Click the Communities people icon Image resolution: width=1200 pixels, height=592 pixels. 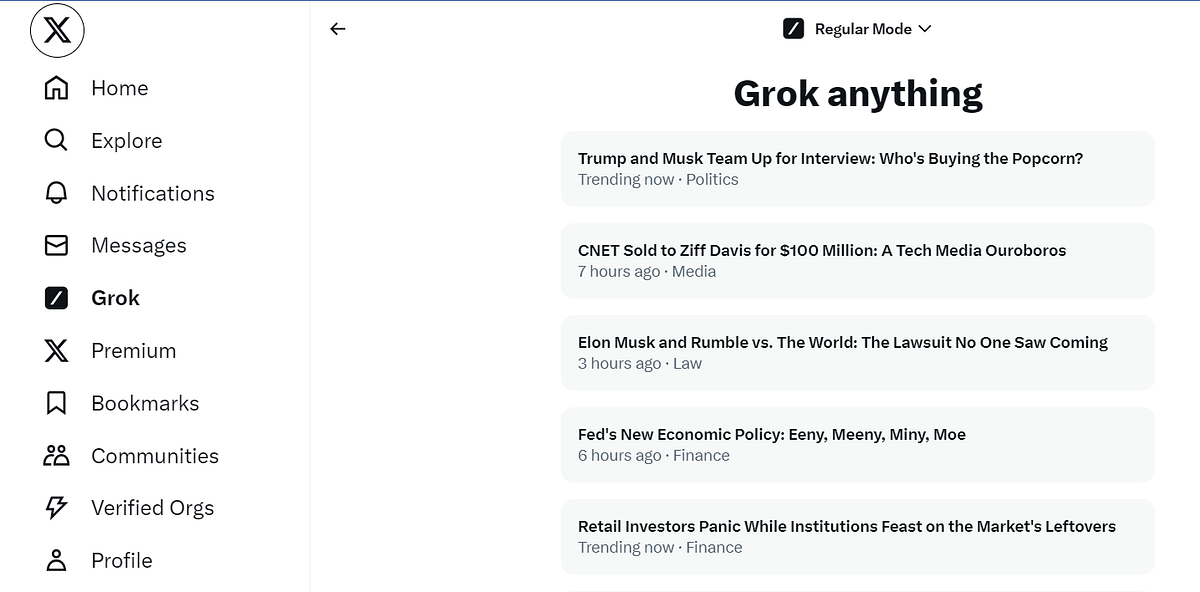(x=56, y=455)
